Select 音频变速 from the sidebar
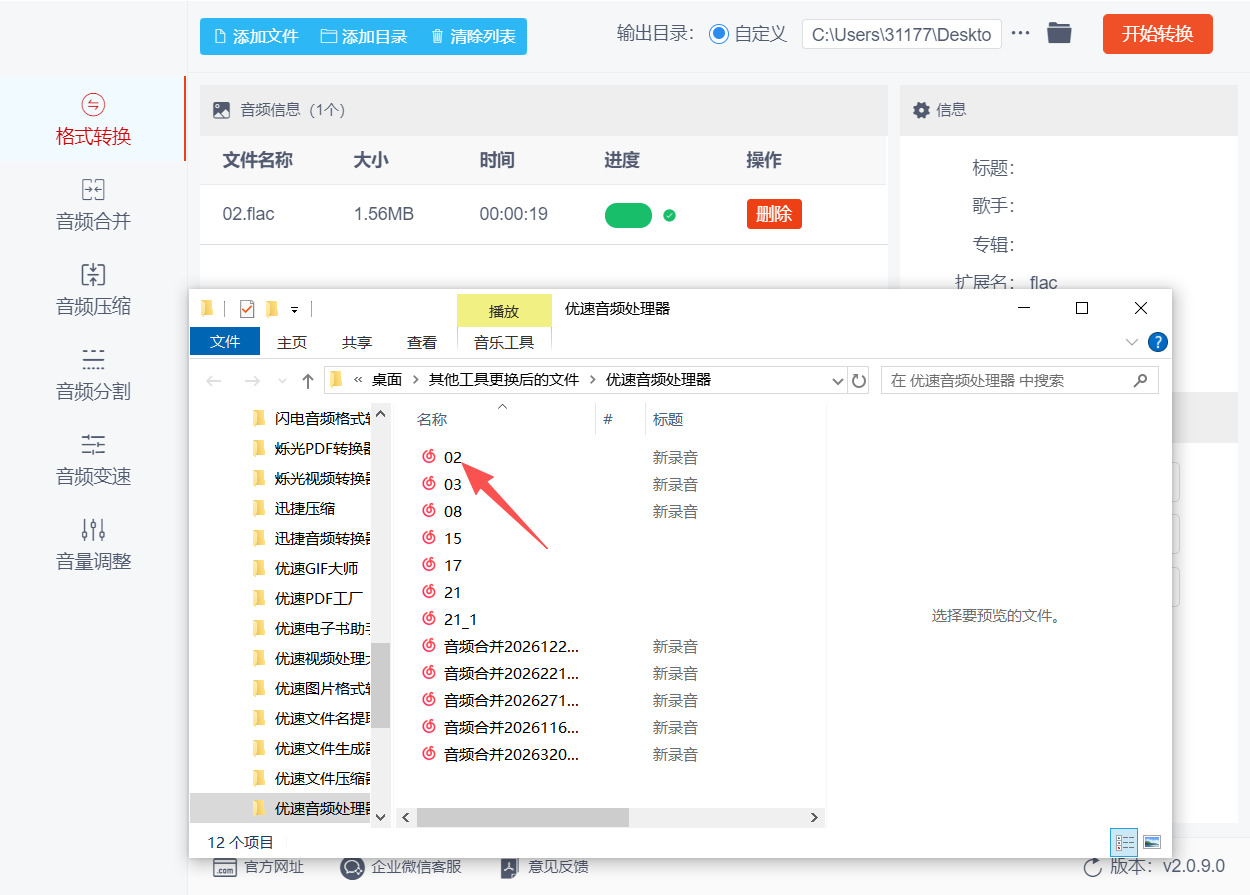Image resolution: width=1250 pixels, height=895 pixels. click(93, 459)
